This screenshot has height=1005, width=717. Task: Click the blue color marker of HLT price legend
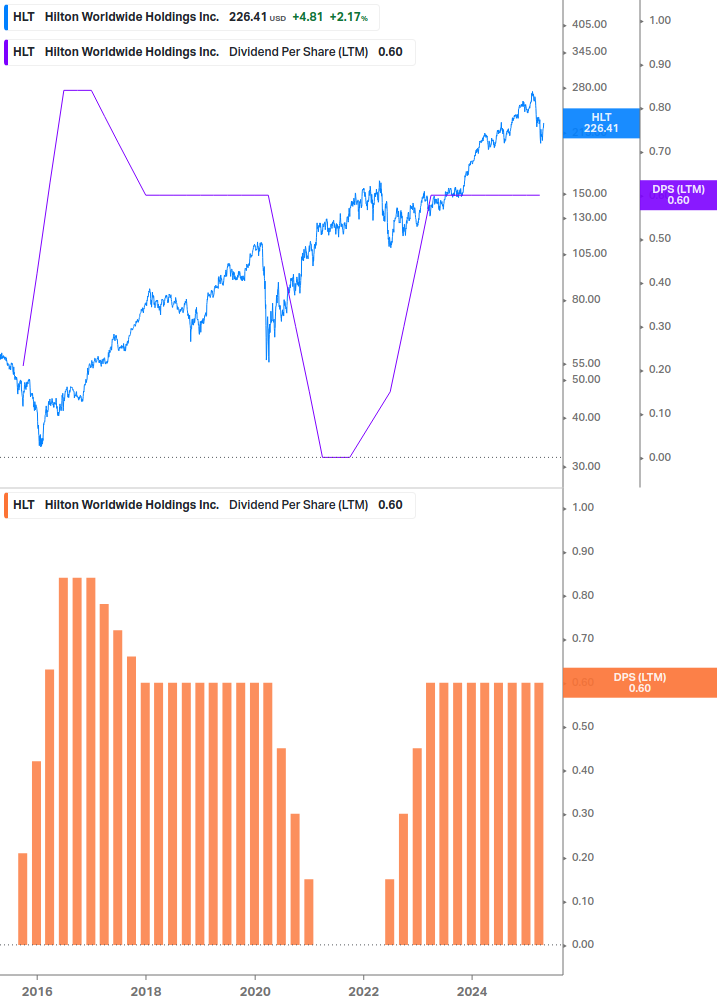[6, 17]
